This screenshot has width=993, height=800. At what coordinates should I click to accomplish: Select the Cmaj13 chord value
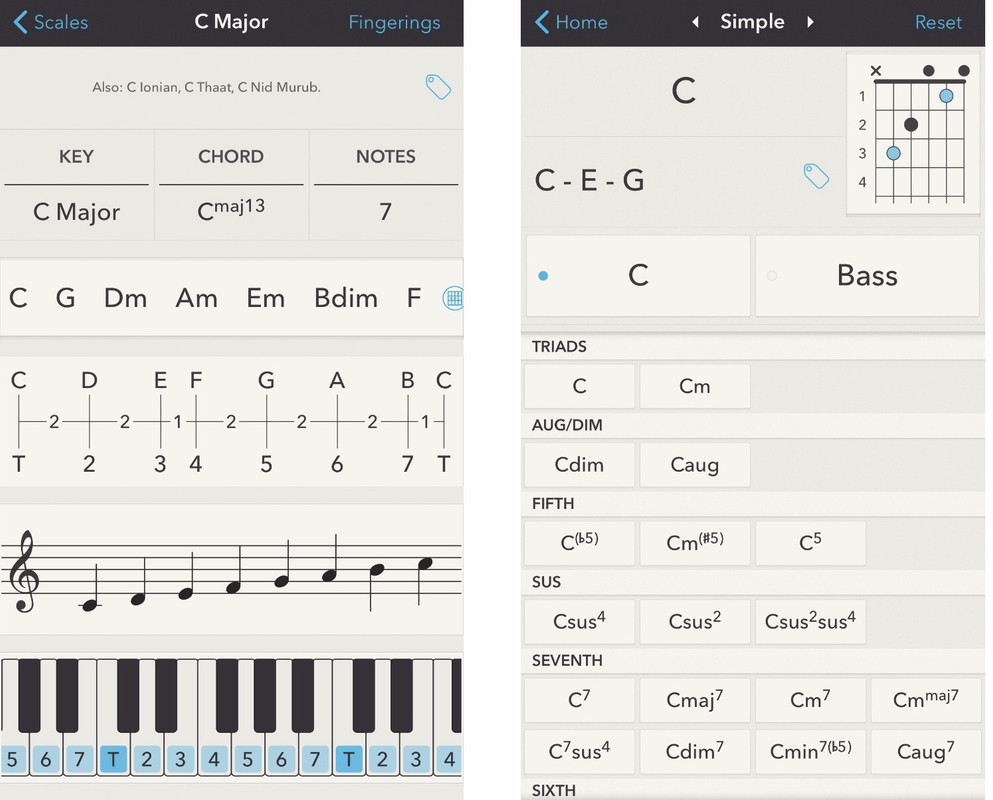(231, 210)
